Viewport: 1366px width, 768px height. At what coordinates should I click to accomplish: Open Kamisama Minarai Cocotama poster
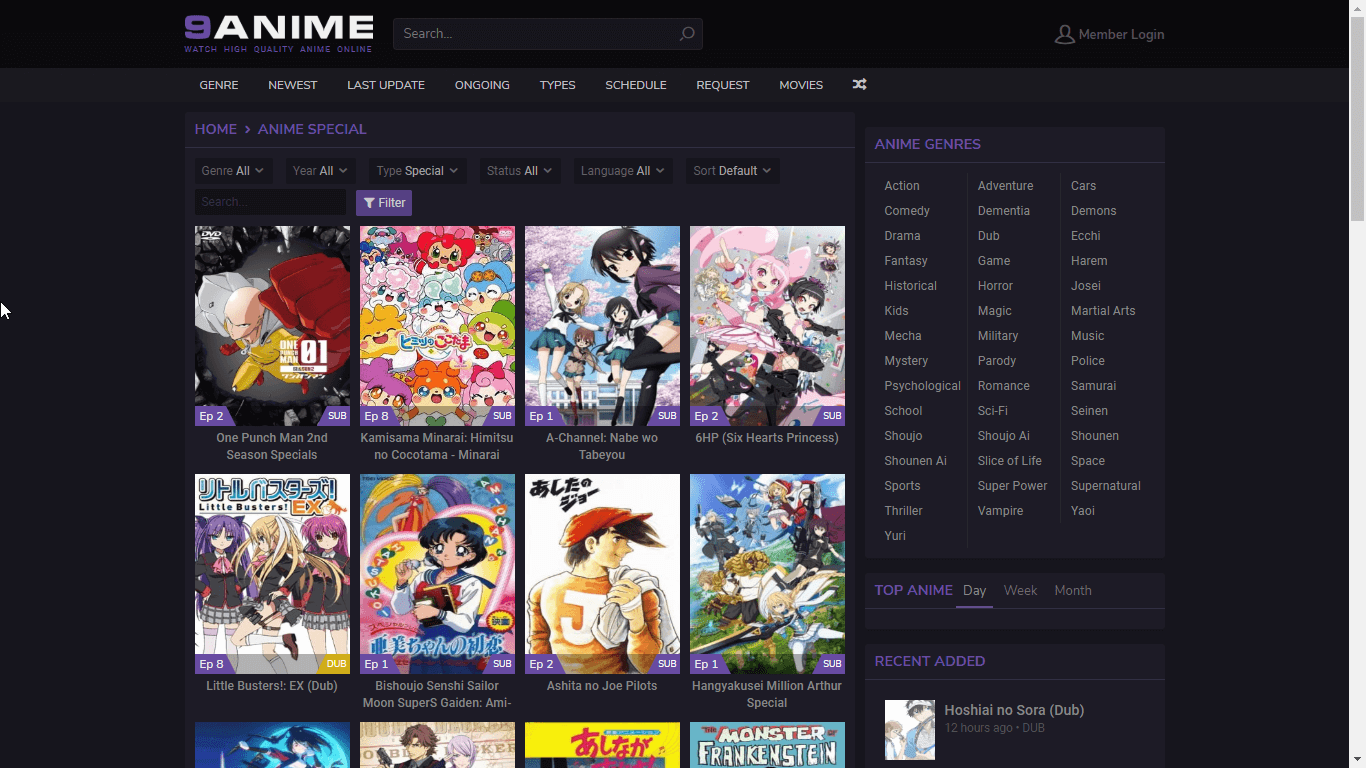[437, 326]
